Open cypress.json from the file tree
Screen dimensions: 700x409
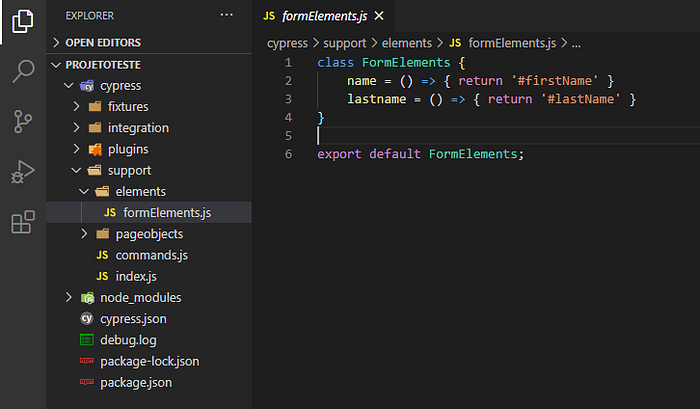pyautogui.click(x=149, y=319)
